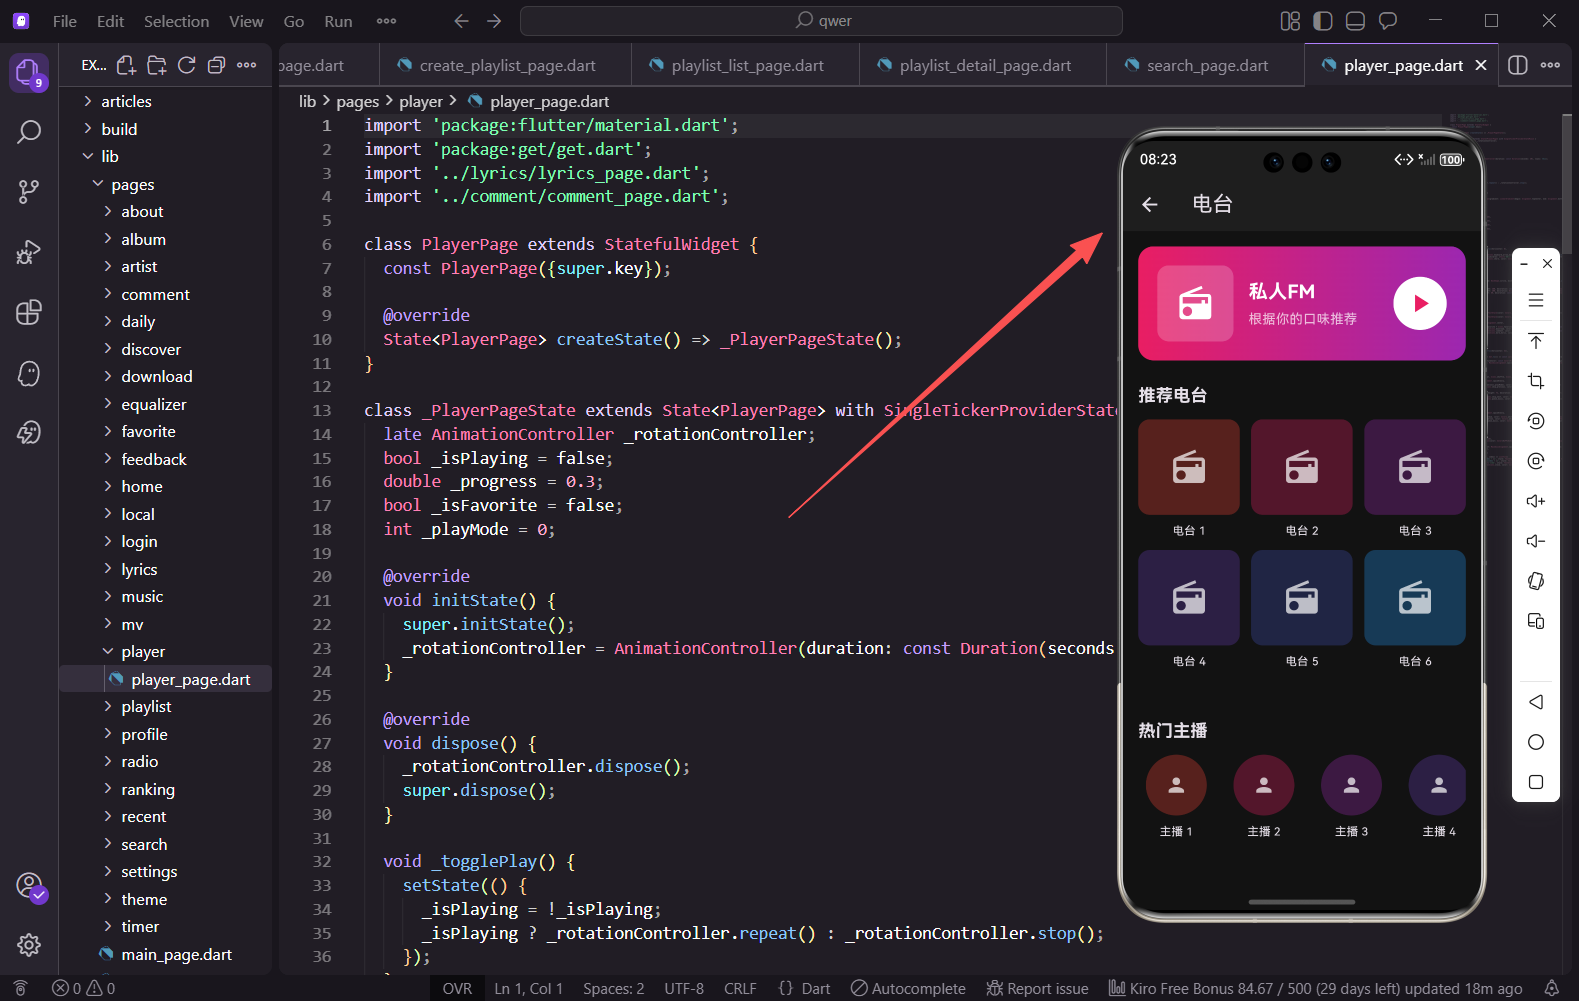Screen dimensions: 1579x1001
Task: Tap the emulator Android home circle
Action: 1536,742
